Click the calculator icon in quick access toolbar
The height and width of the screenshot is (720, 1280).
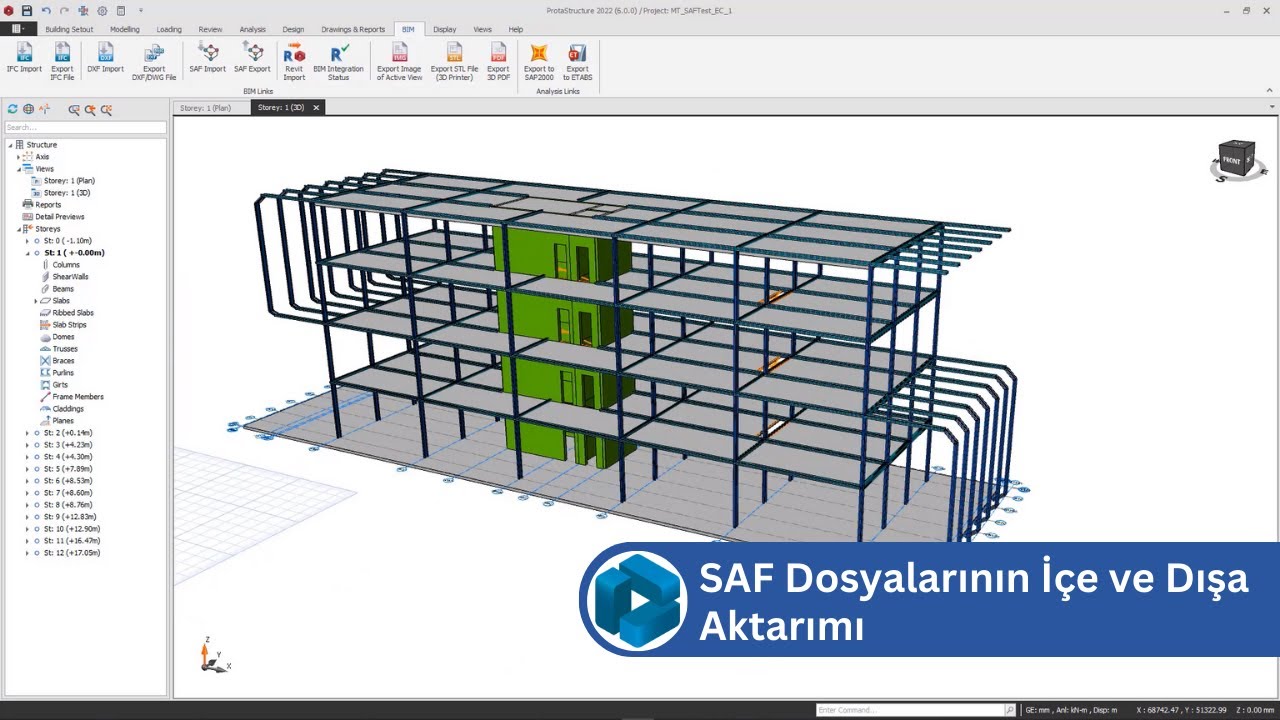pos(121,10)
